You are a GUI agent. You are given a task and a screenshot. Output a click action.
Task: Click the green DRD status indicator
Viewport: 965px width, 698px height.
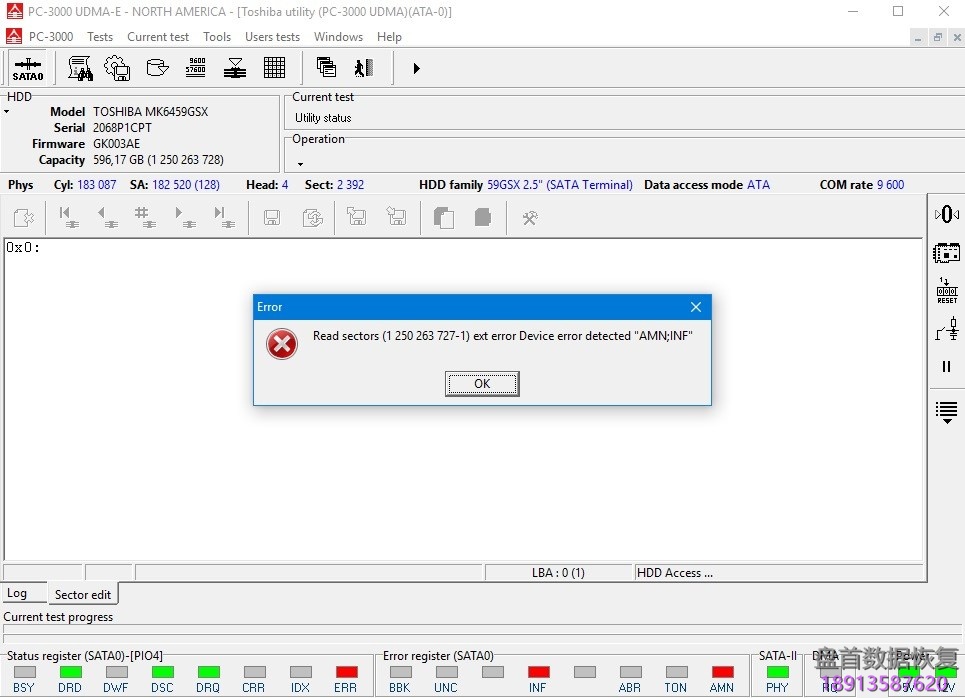70,672
